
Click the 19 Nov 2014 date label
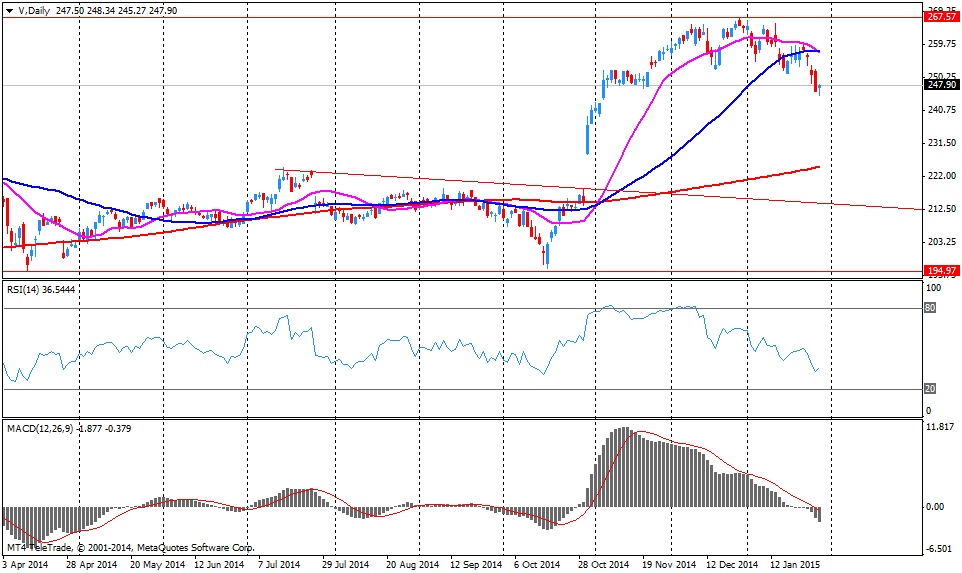[669, 564]
